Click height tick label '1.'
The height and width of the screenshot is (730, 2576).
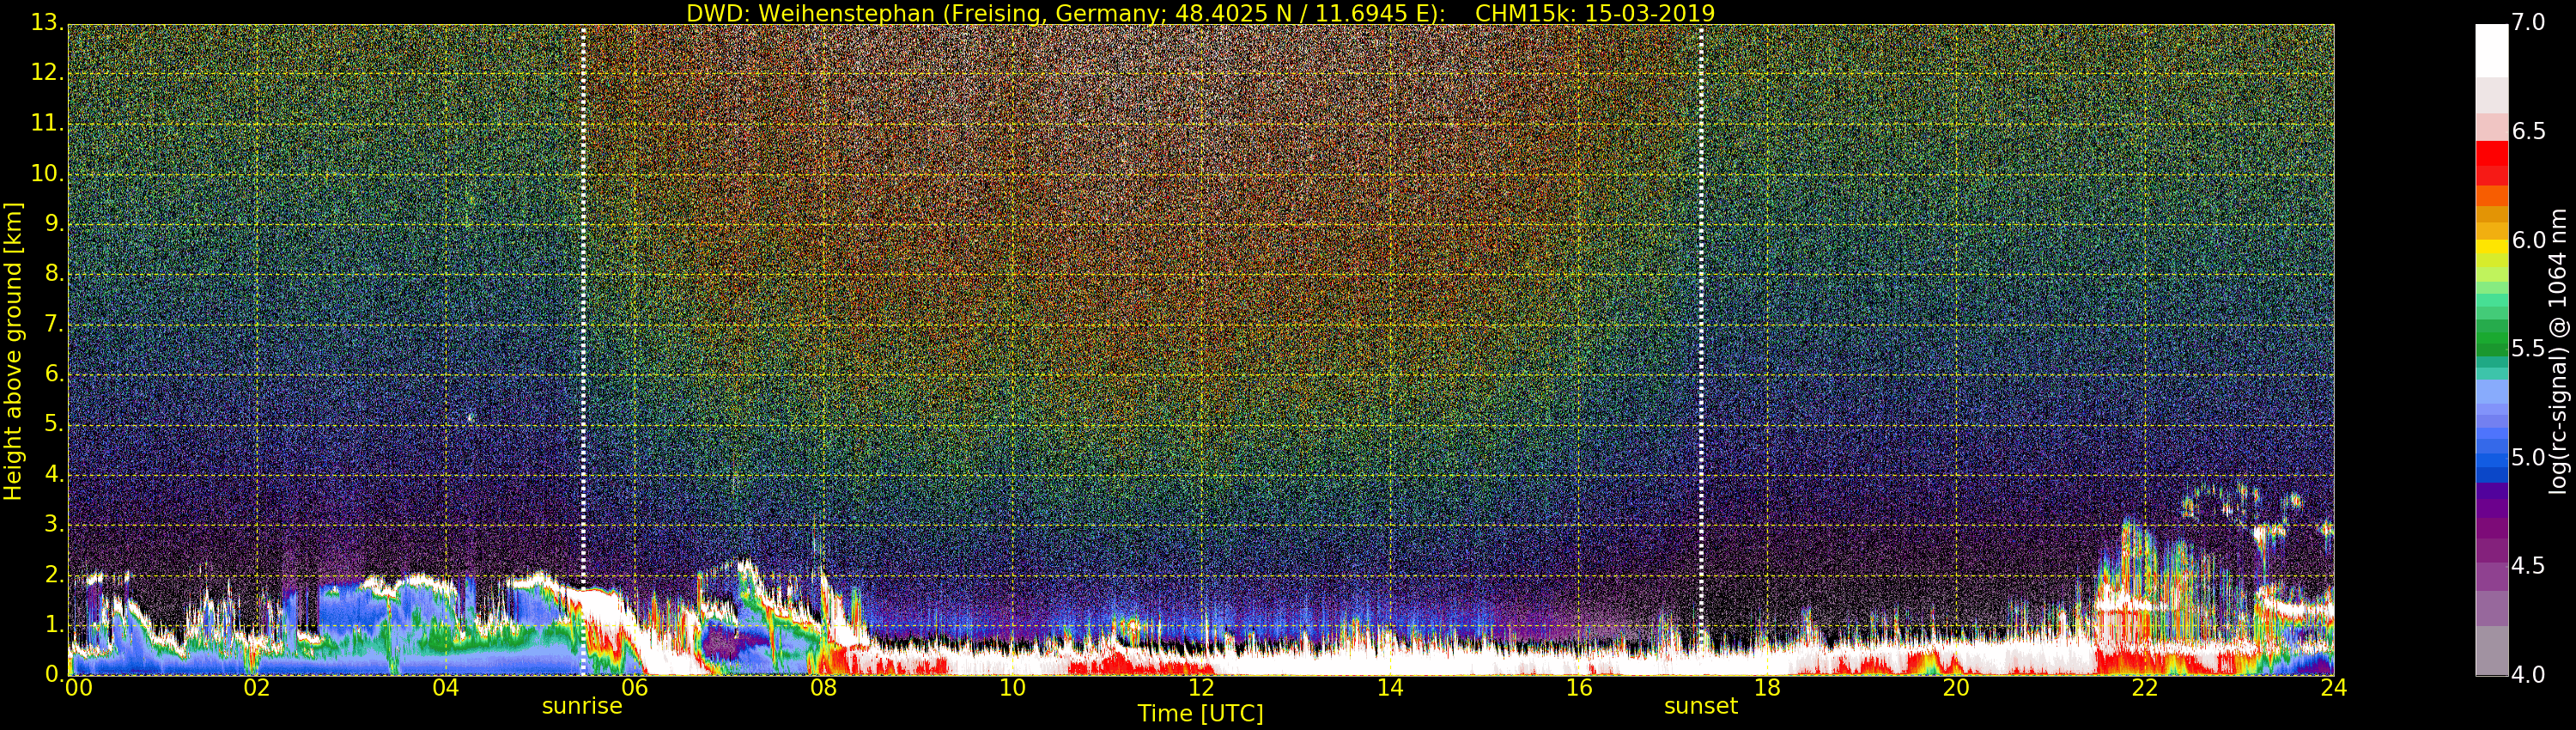(x=53, y=624)
